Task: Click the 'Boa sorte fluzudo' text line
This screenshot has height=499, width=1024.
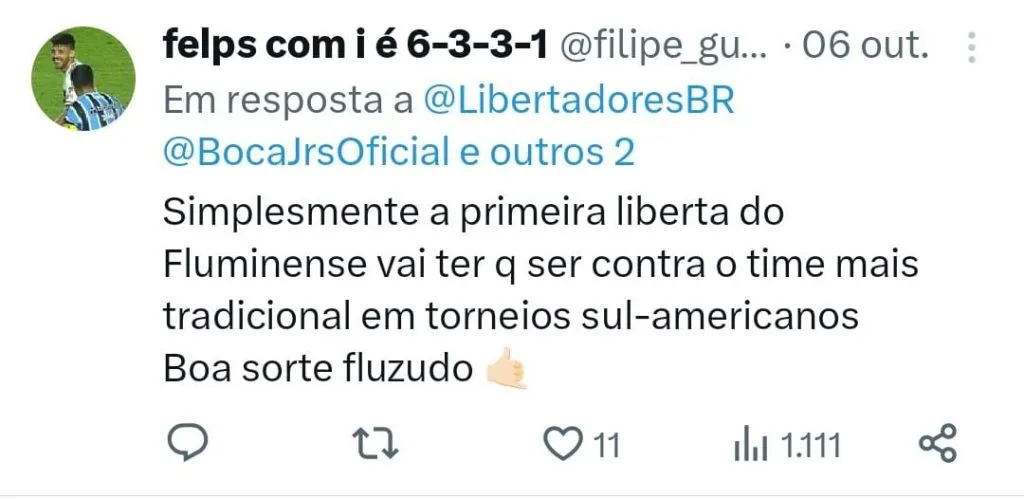Action: click(317, 370)
